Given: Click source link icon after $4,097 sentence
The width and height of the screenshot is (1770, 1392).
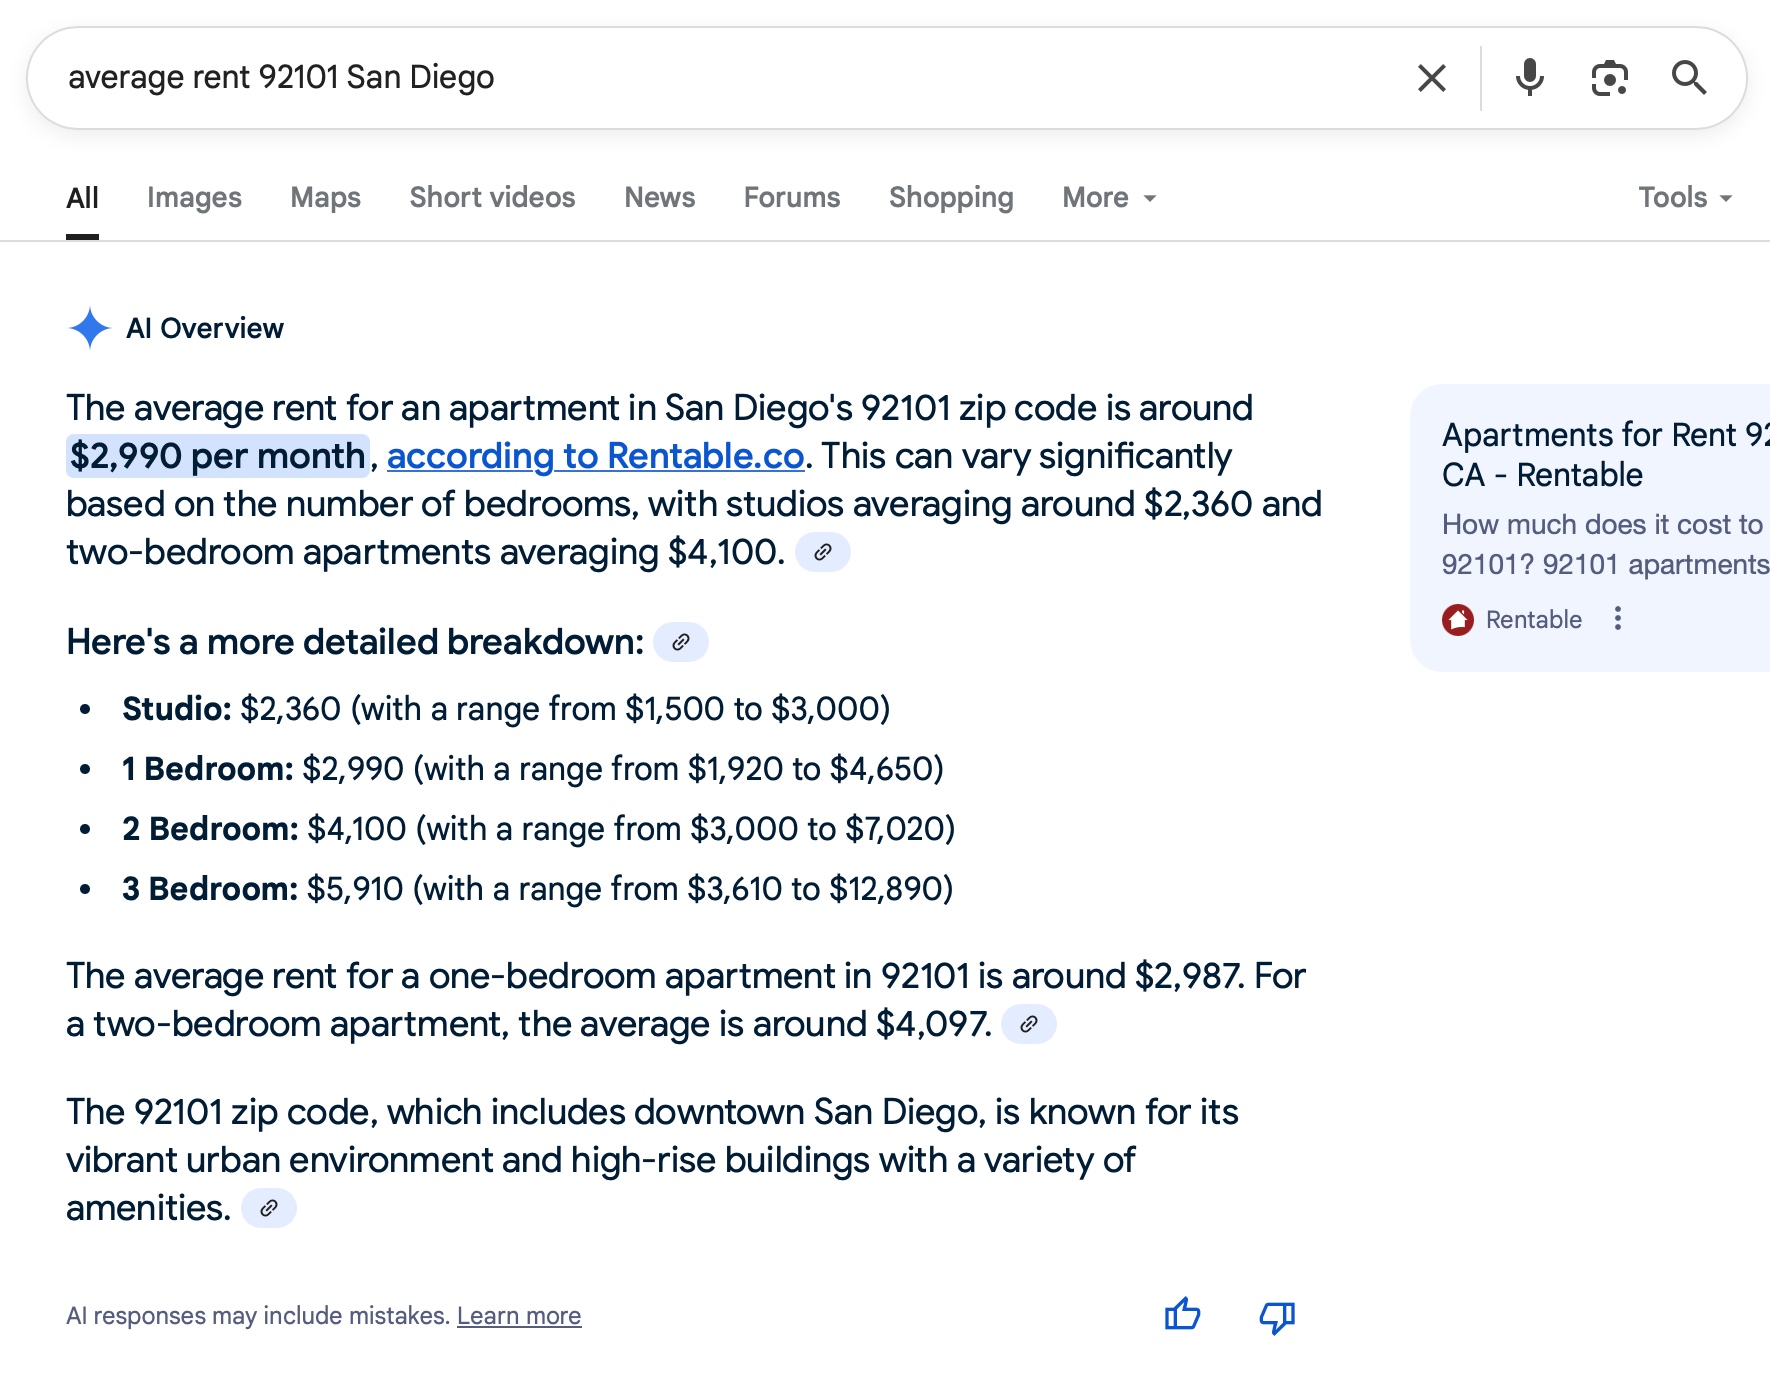Looking at the screenshot, I should coord(1028,1024).
